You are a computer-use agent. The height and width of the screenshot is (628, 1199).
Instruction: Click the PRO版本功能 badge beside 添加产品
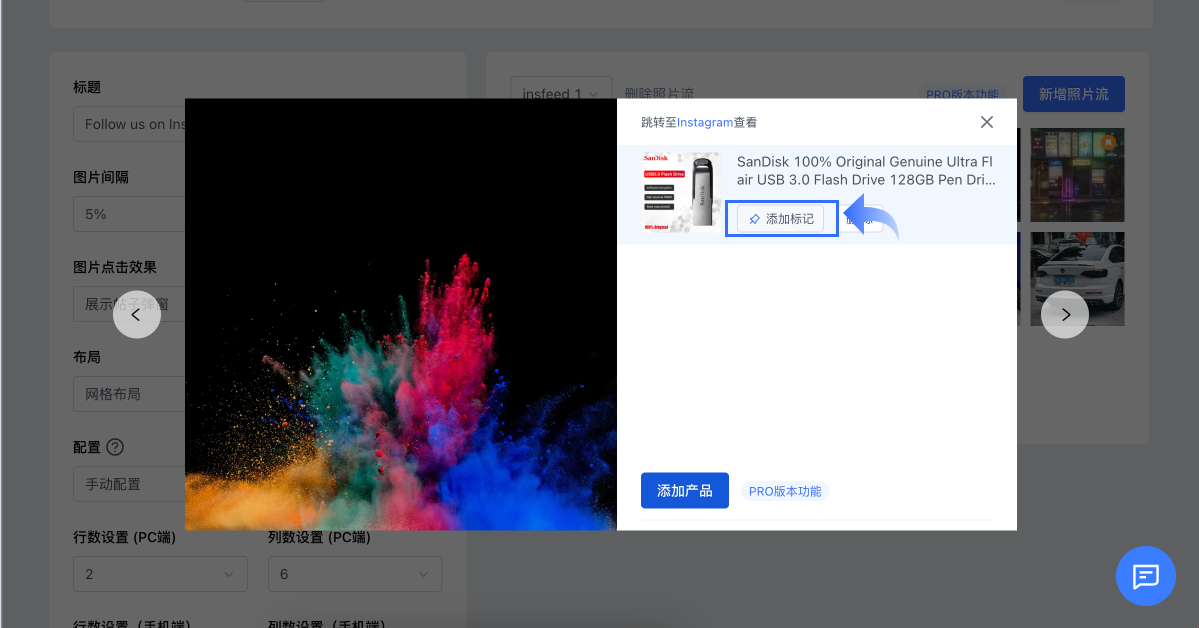(x=785, y=491)
